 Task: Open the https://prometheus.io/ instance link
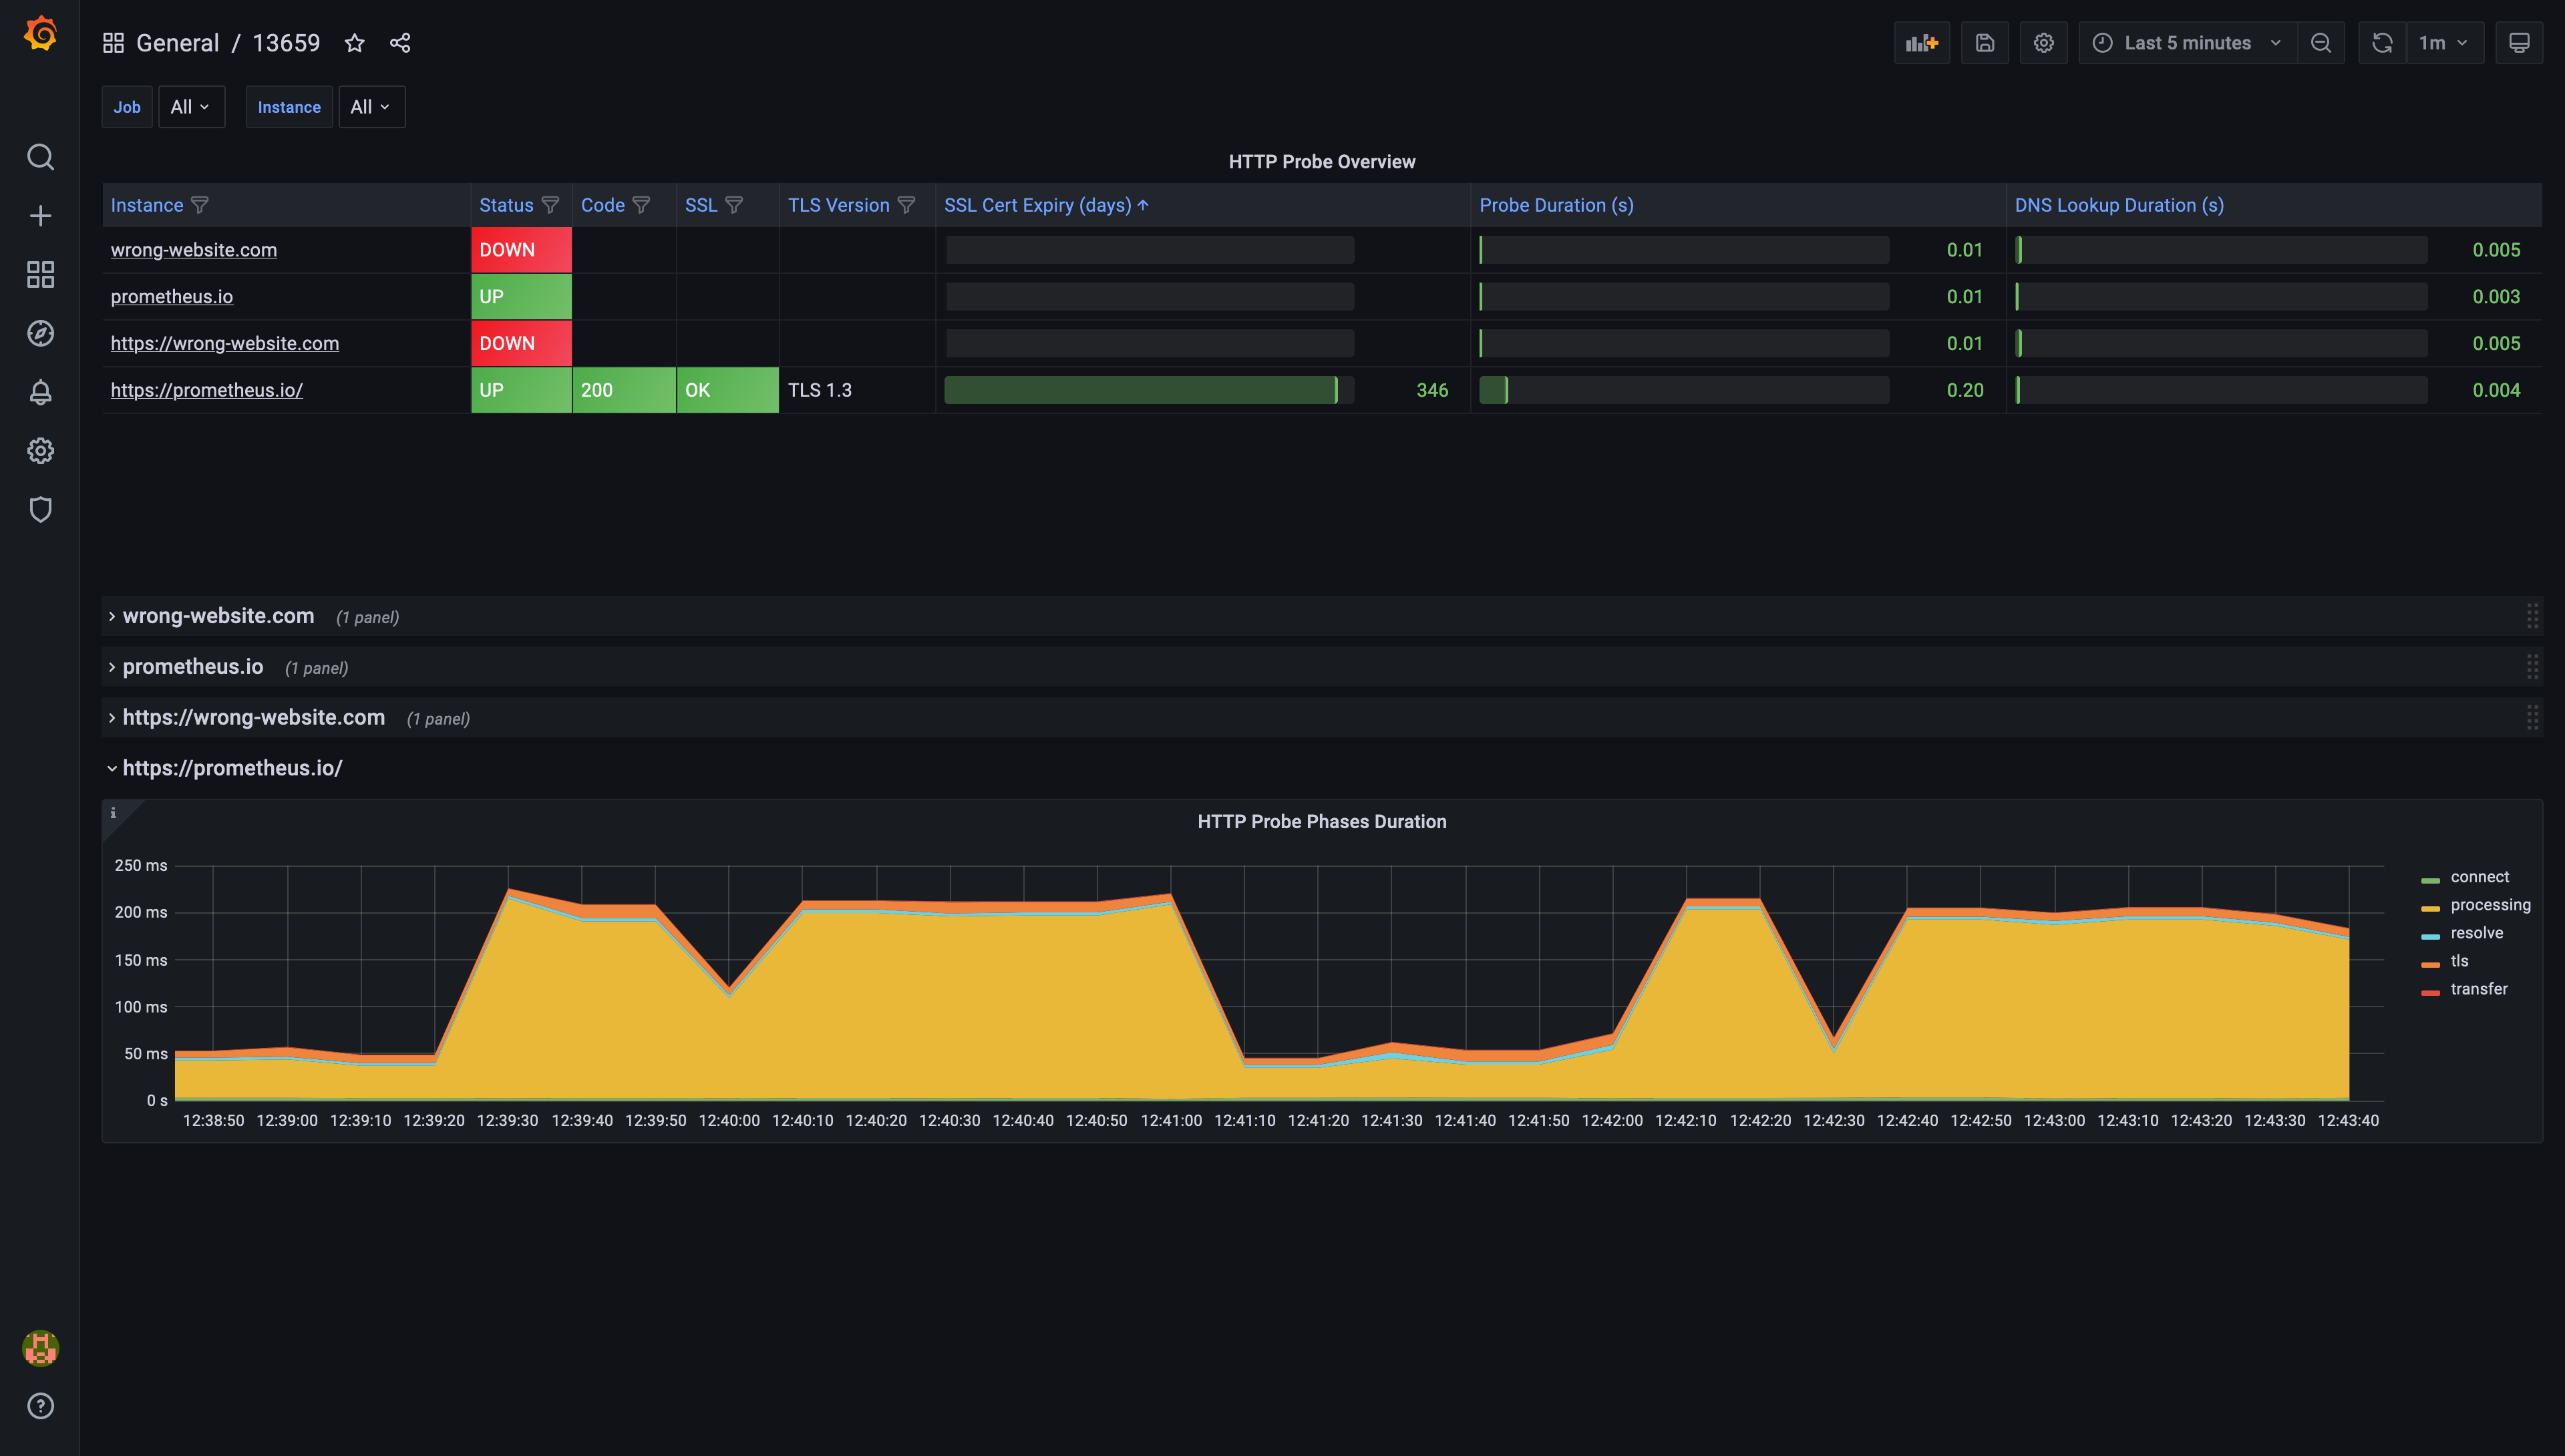pos(207,390)
